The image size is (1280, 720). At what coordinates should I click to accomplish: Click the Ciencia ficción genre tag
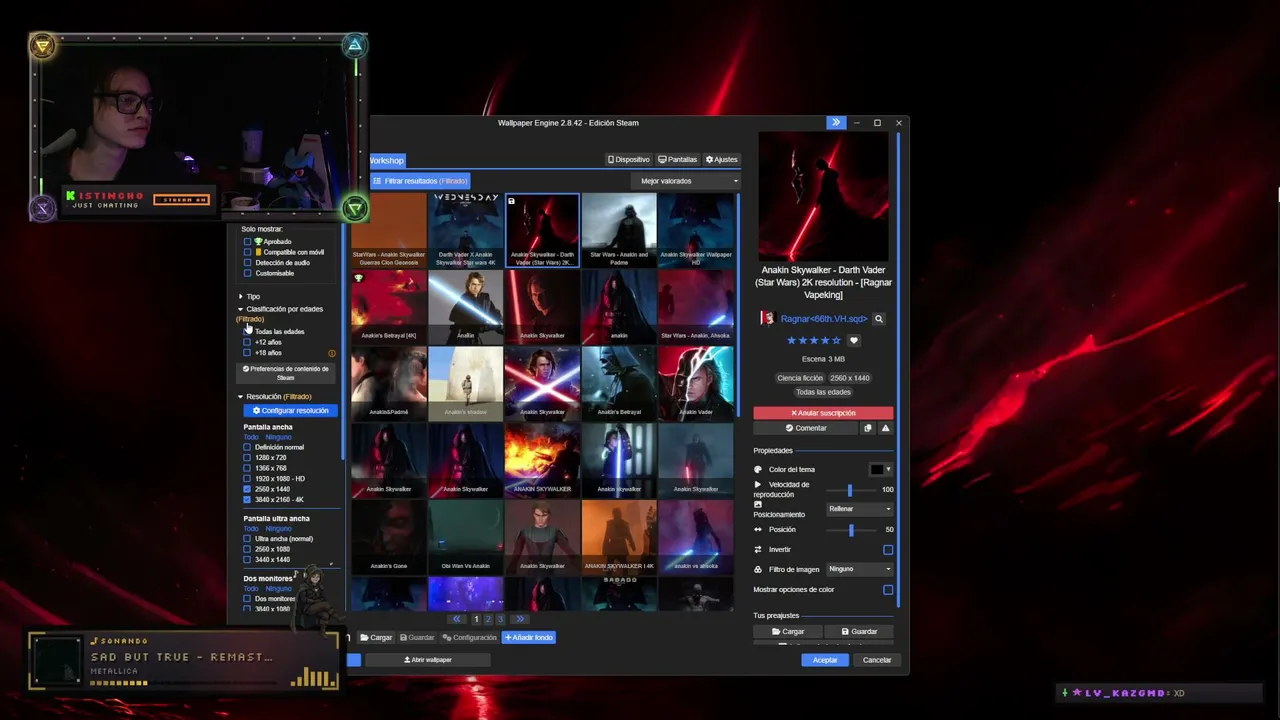[800, 378]
